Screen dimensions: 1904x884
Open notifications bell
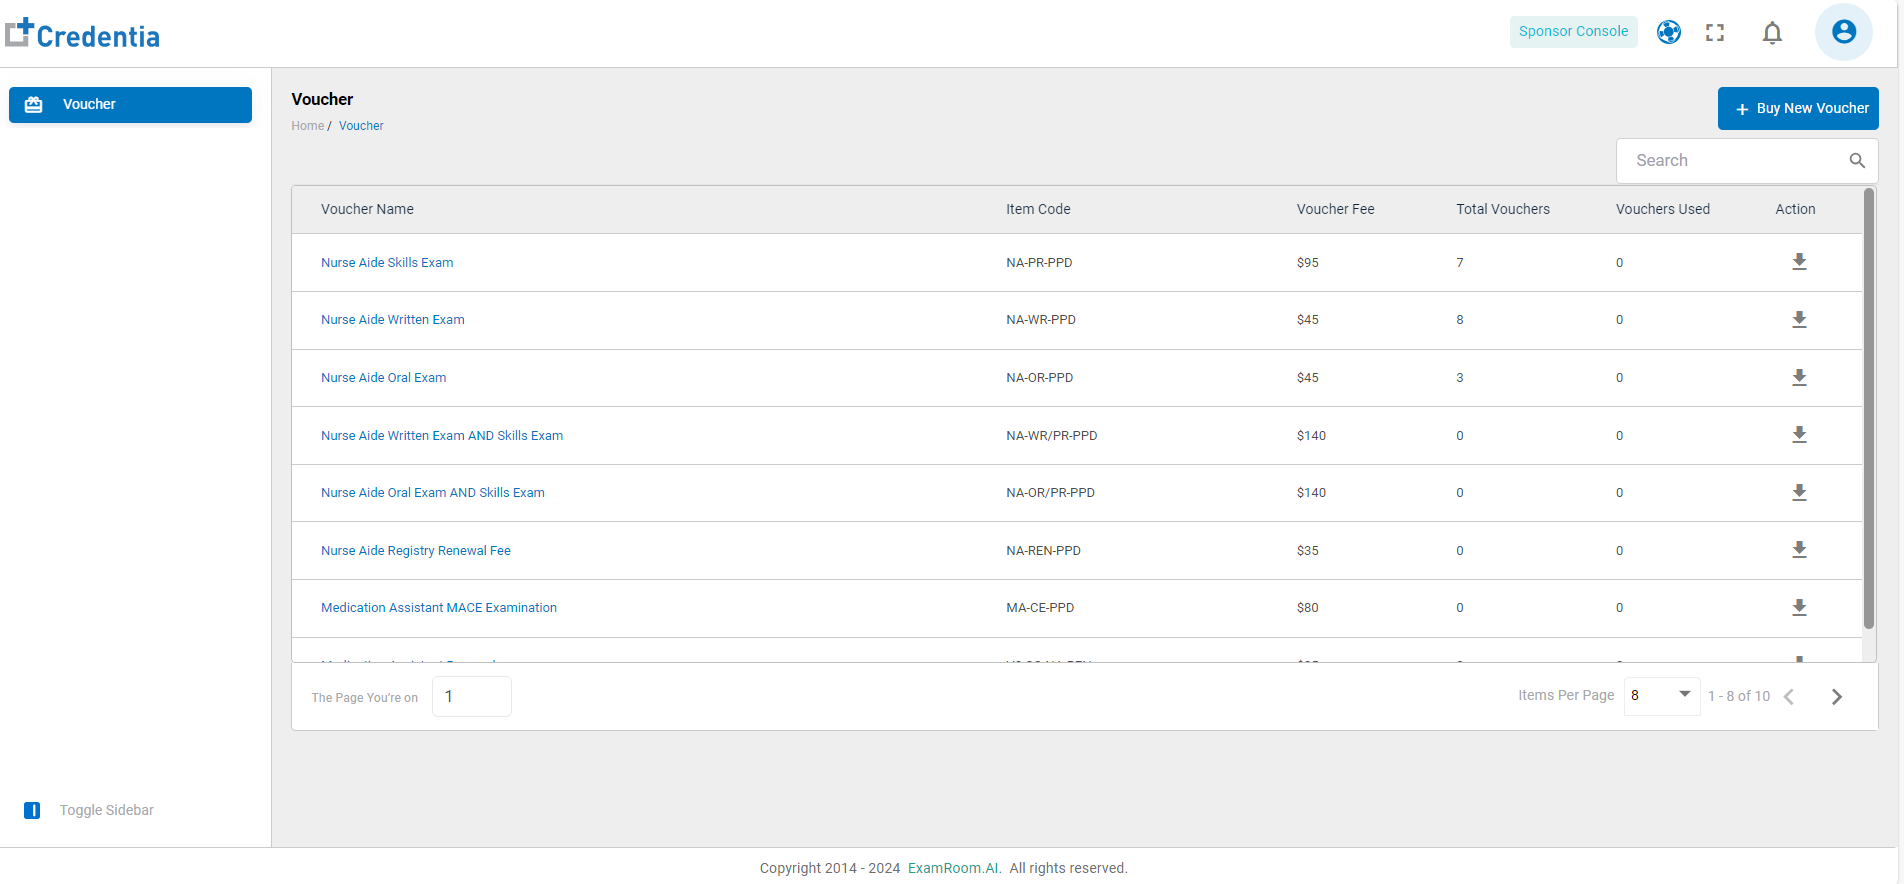[1772, 33]
